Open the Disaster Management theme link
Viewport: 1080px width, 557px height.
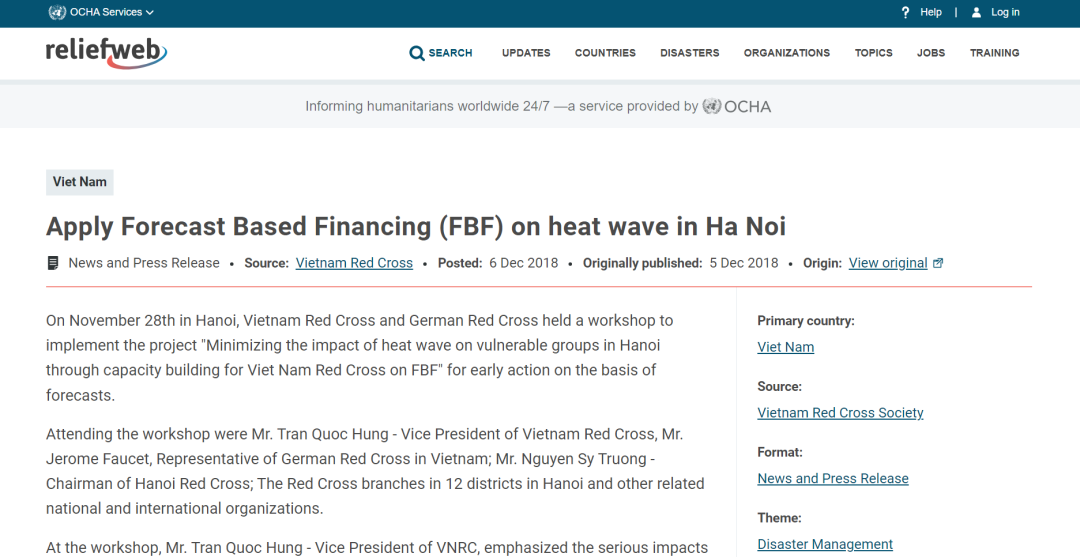(x=825, y=545)
